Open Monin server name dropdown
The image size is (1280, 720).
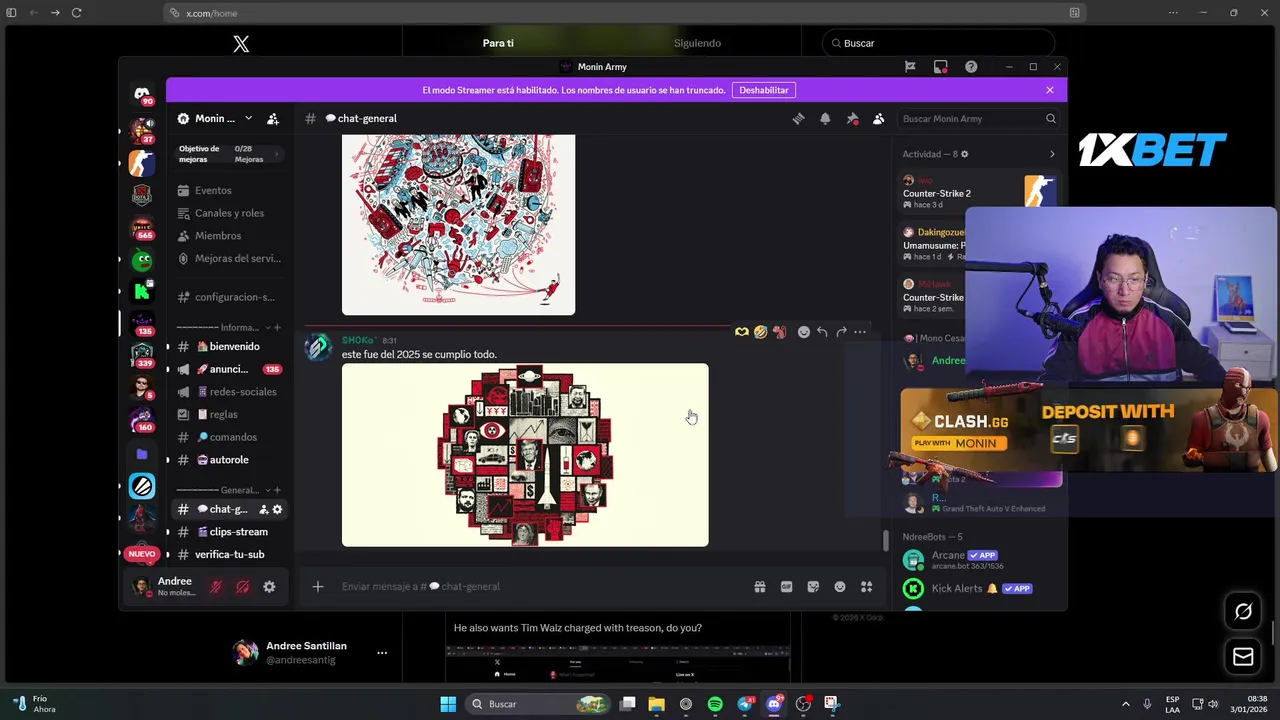point(215,118)
